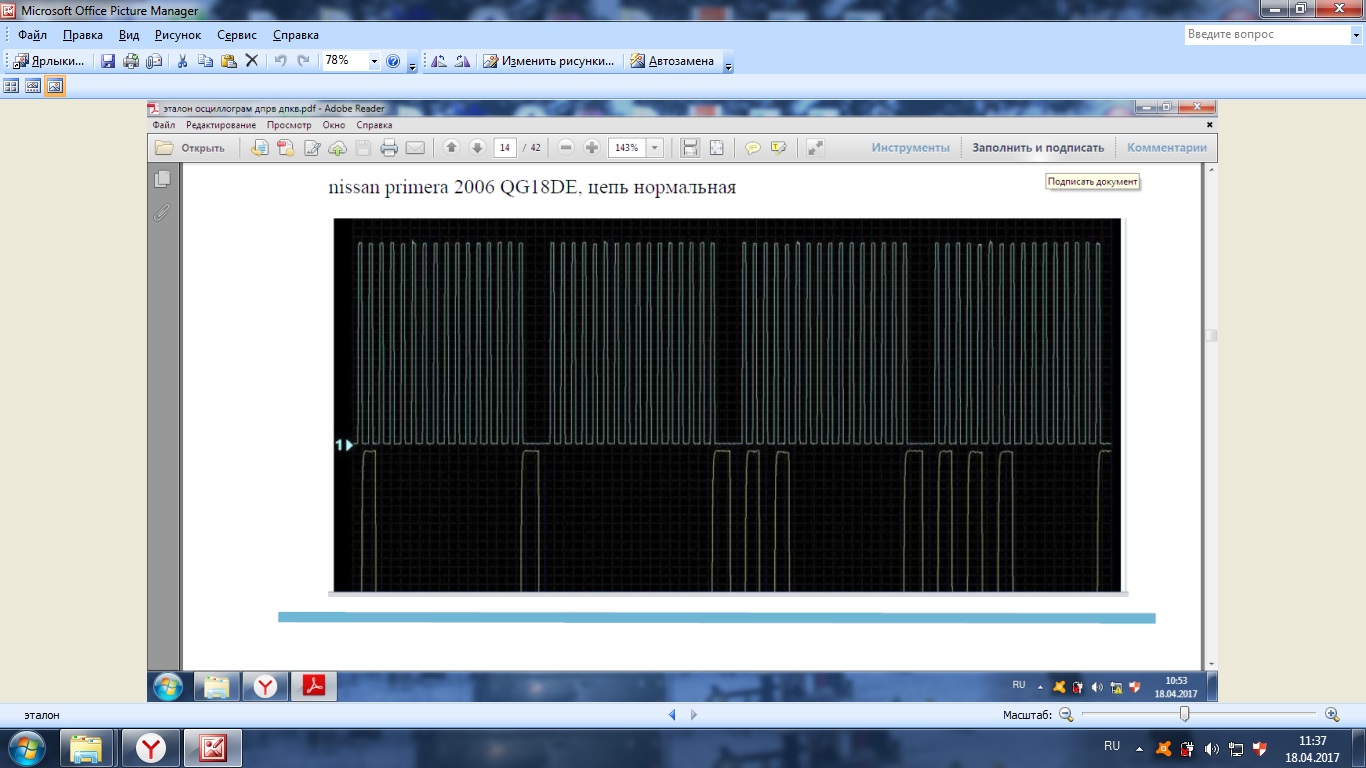Open Picture Manager's Справка menu

point(296,35)
